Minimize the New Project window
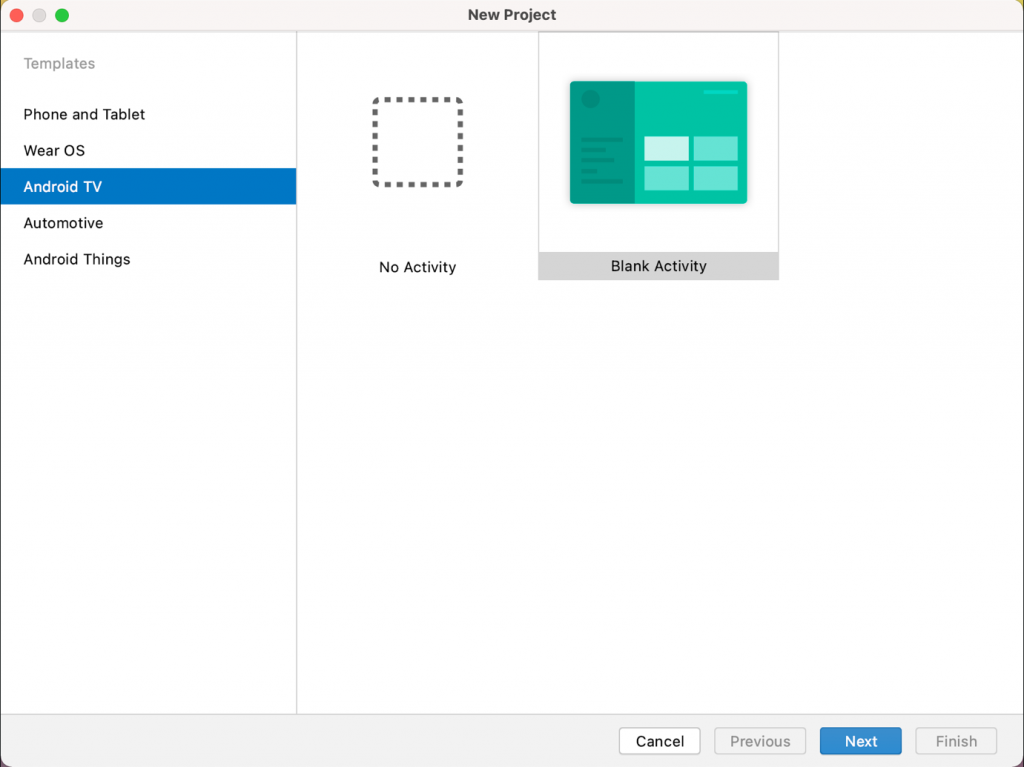Viewport: 1024px width, 767px height. point(39,15)
